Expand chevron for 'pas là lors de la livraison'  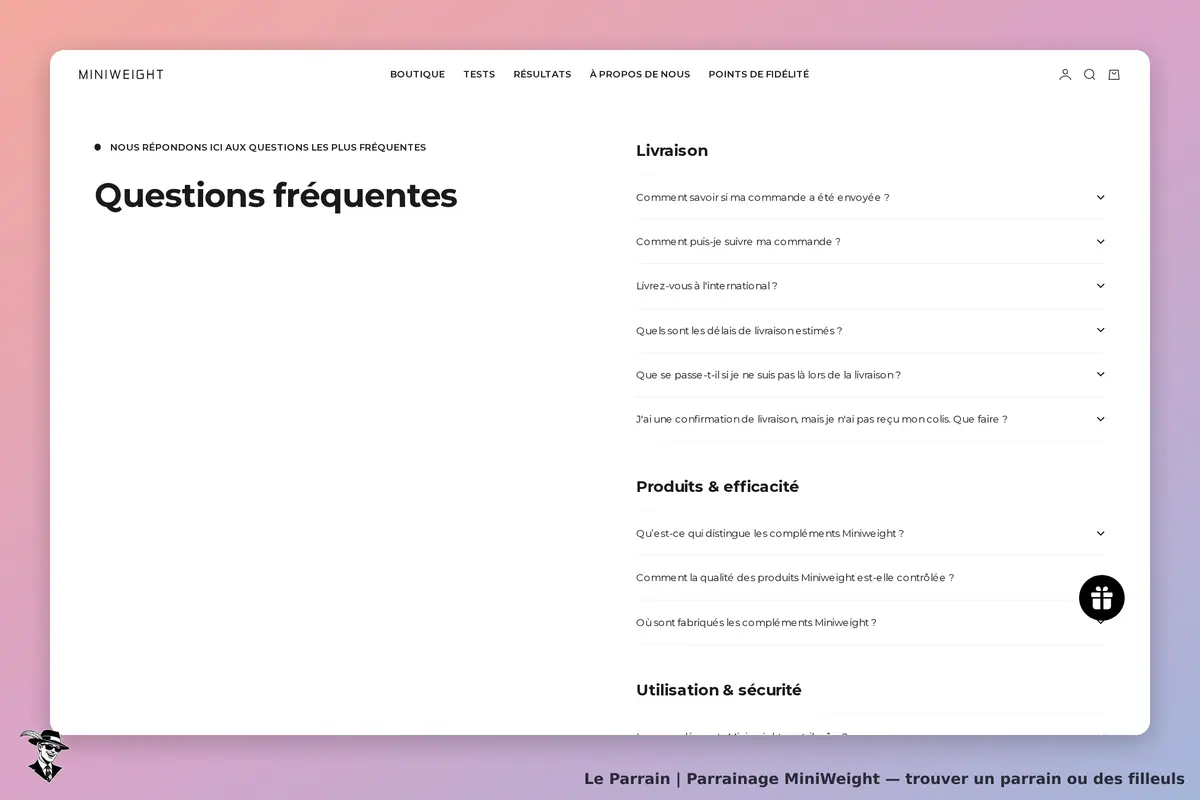coord(1100,374)
